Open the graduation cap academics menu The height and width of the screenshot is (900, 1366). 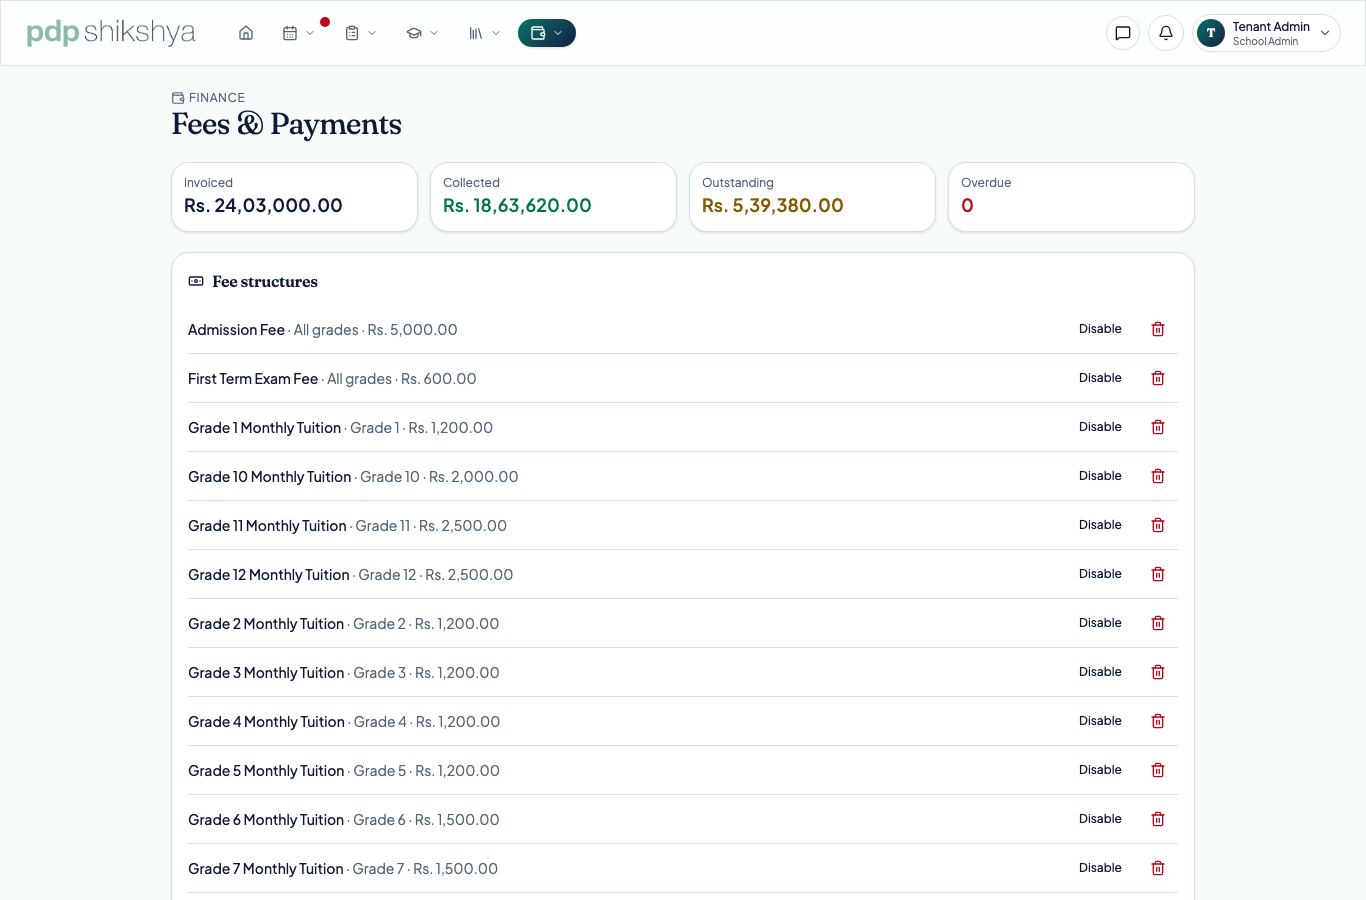point(422,33)
